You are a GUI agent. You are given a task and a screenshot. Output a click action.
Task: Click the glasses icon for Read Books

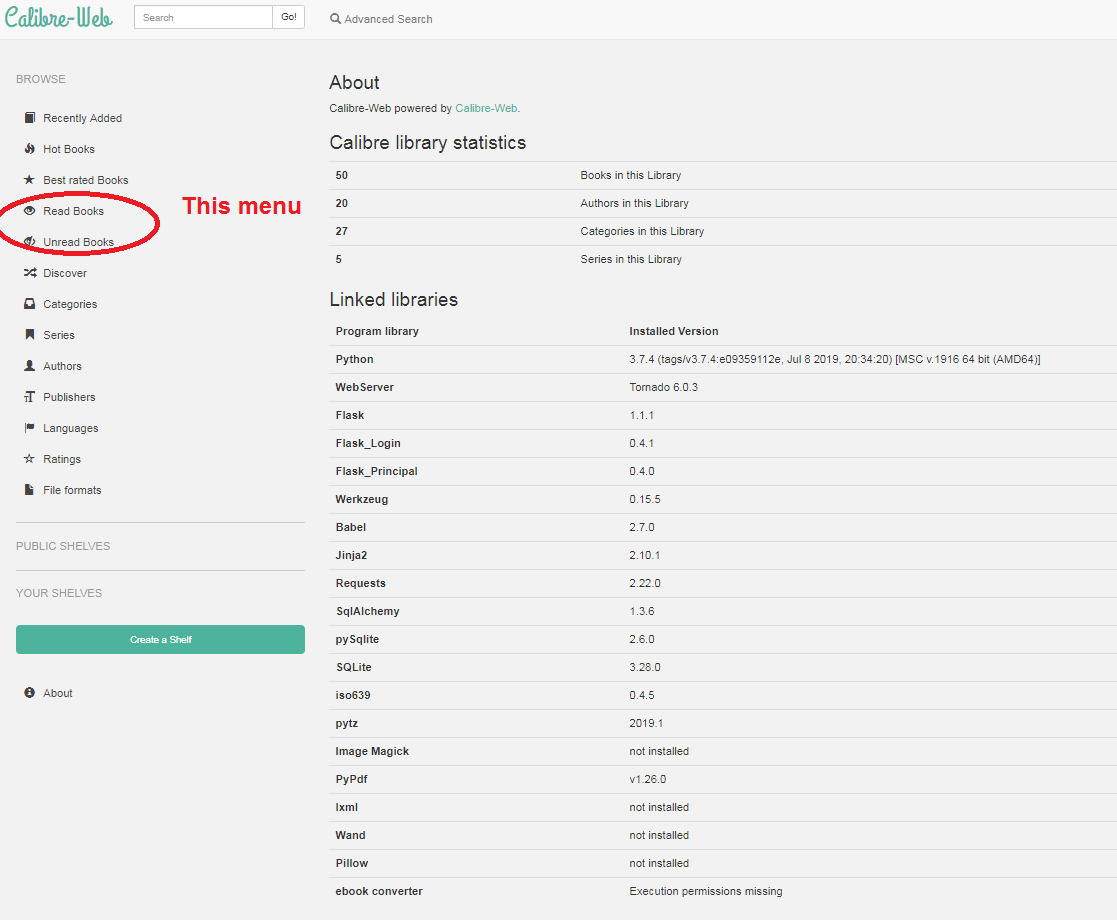(29, 210)
